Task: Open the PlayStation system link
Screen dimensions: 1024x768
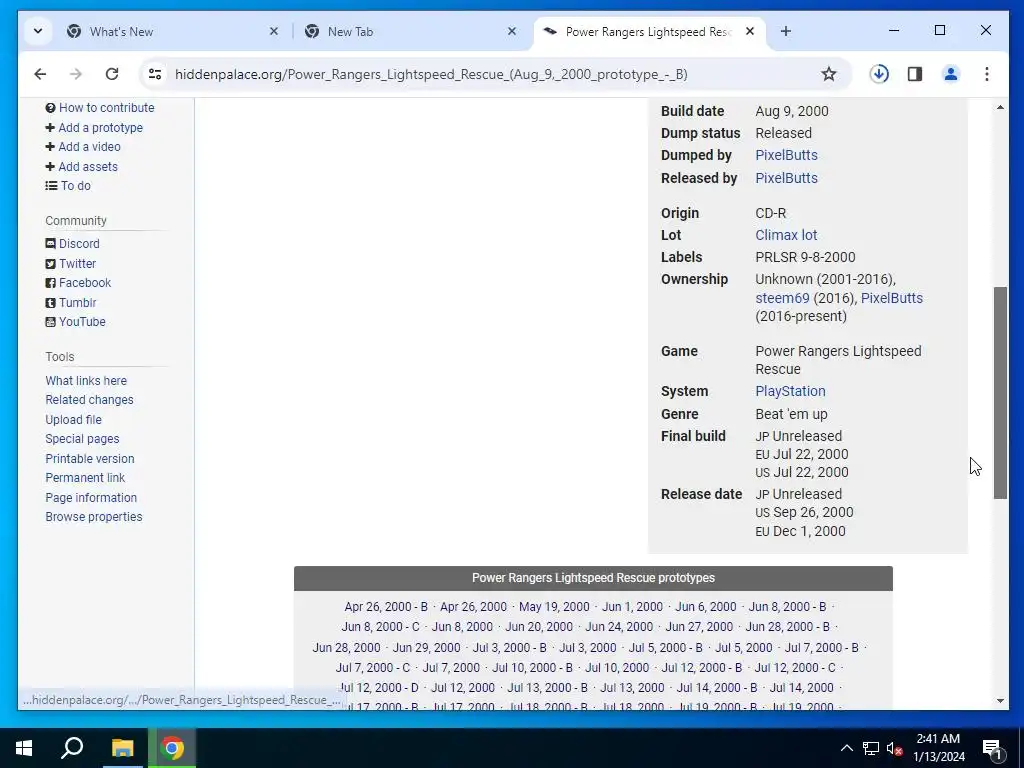Action: tap(790, 391)
